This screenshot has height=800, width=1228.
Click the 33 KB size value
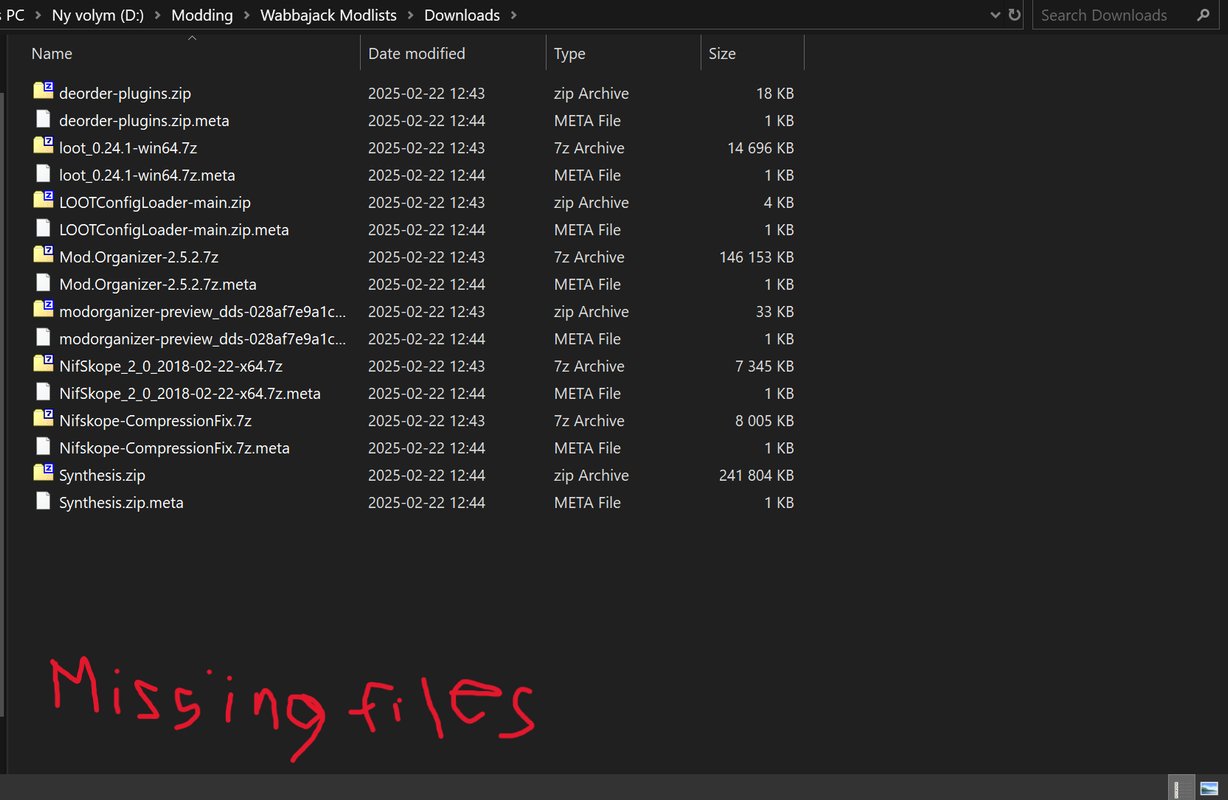click(775, 312)
